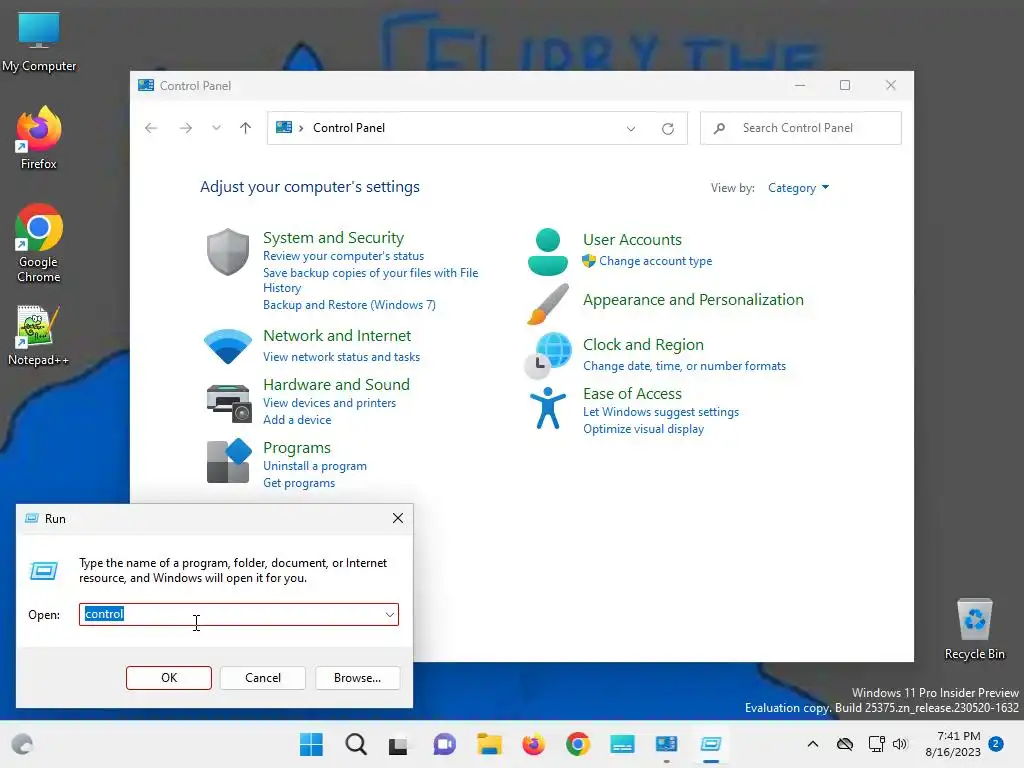Click Change date, time, or number formats
1024x768 pixels.
[x=684, y=366]
